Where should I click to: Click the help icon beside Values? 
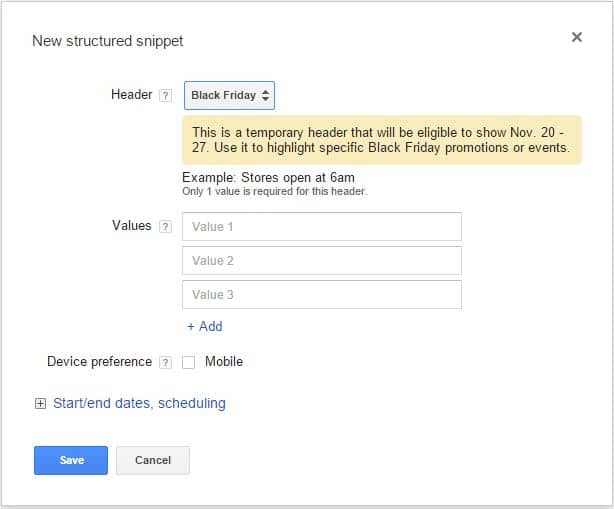coord(165,227)
